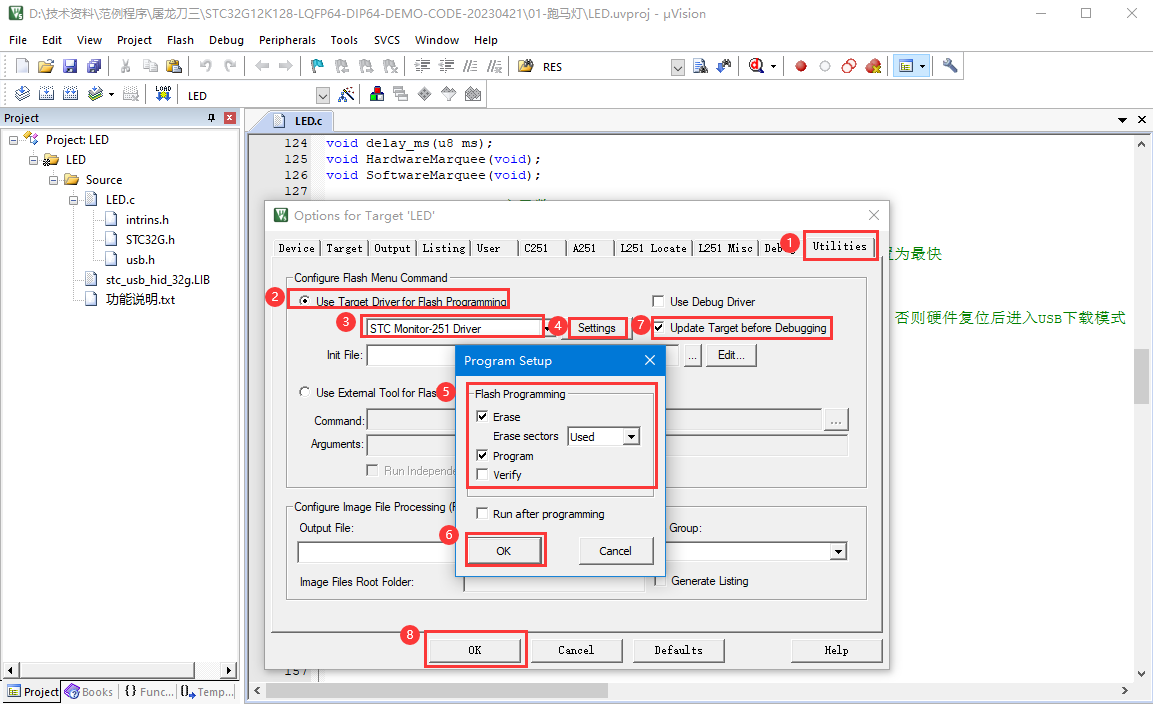The height and width of the screenshot is (705, 1153).
Task: Click the Translate current file icon
Action: tap(22, 94)
